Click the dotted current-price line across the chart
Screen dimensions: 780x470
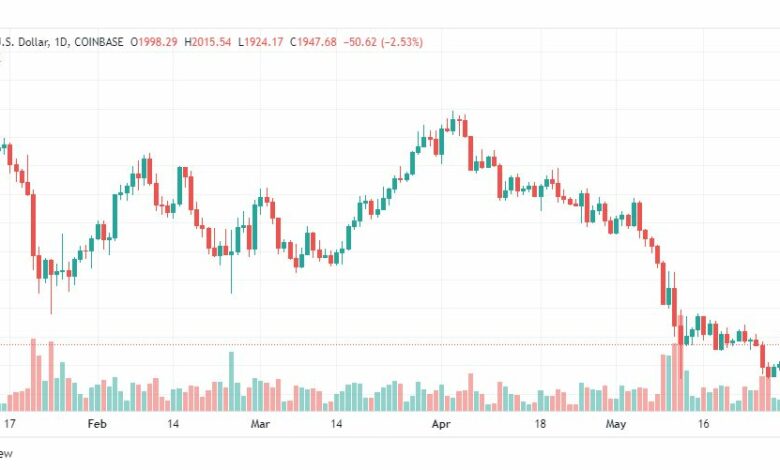coord(390,344)
